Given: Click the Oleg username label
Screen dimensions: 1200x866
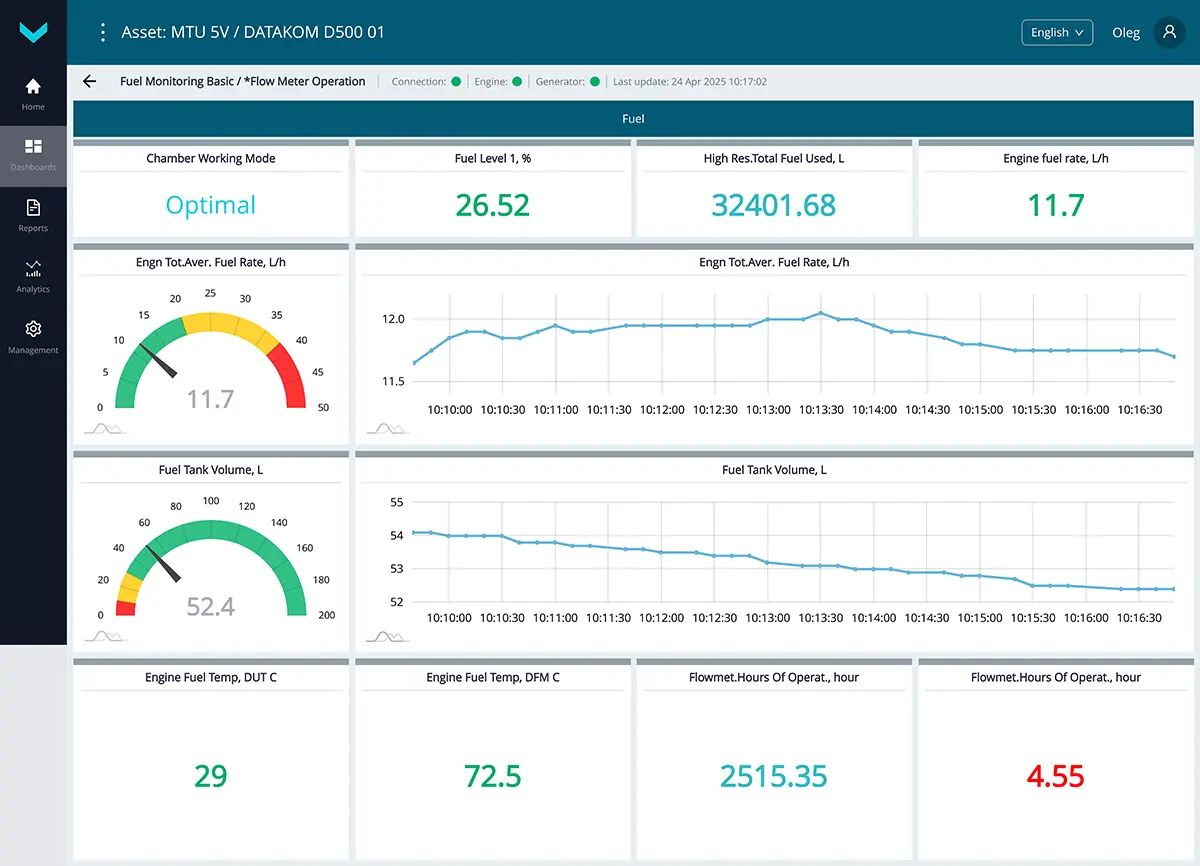Looking at the screenshot, I should [1125, 33].
